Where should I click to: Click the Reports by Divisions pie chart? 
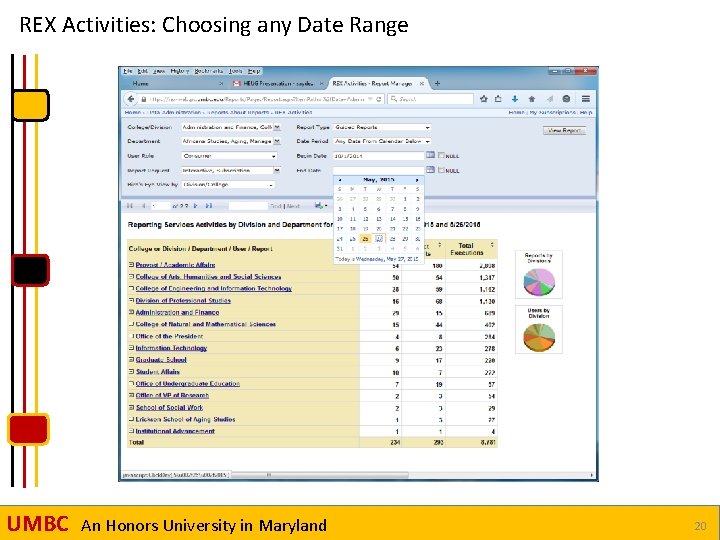[x=539, y=282]
